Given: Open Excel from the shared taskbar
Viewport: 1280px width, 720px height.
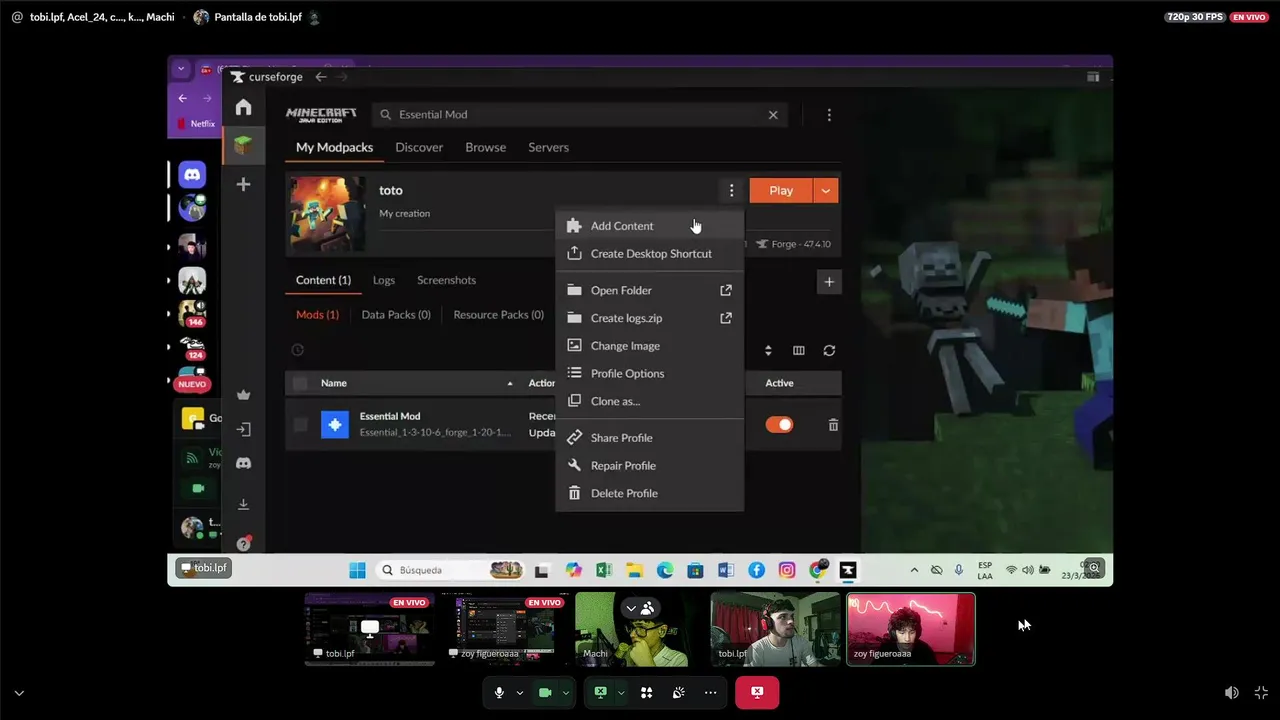Looking at the screenshot, I should tap(604, 570).
